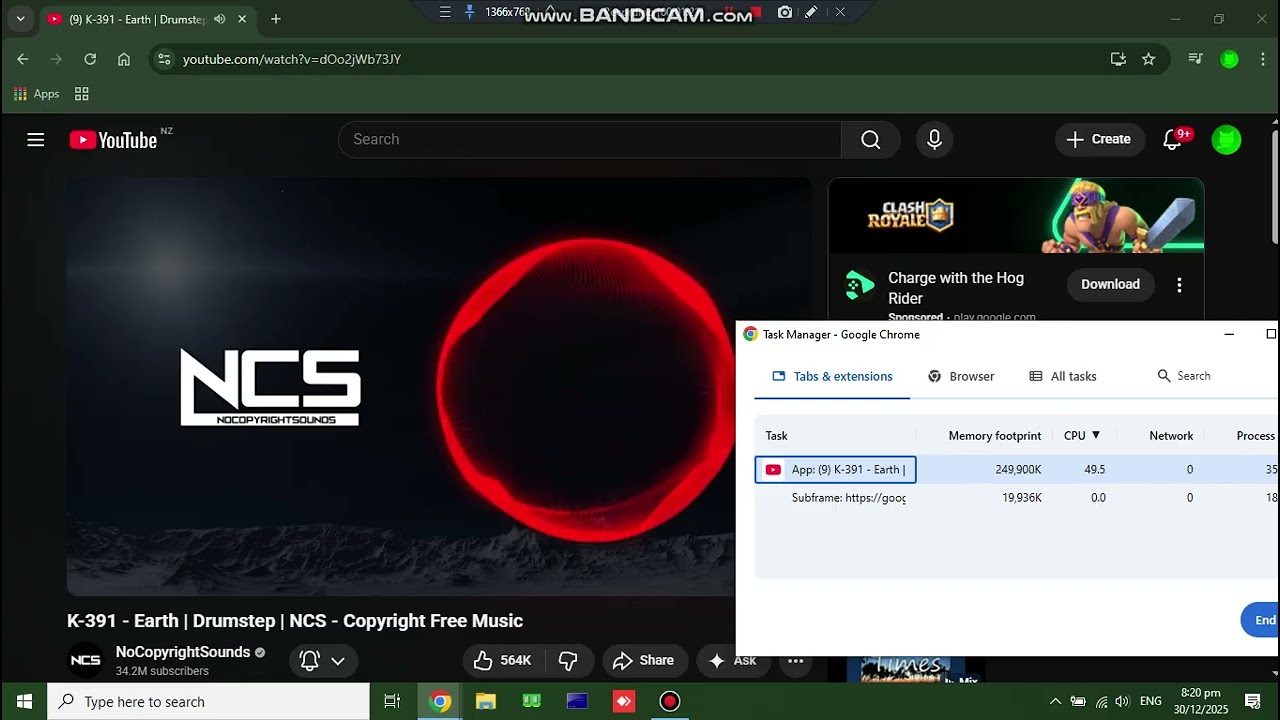Open ad options three-dot menu
The width and height of the screenshot is (1280, 720).
[x=1179, y=285]
